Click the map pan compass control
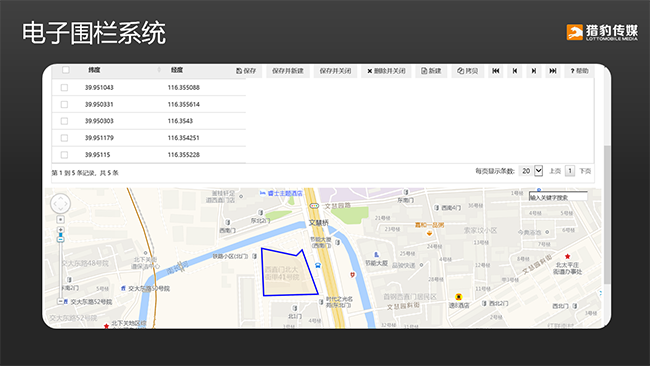This screenshot has width=650, height=366. point(61,204)
